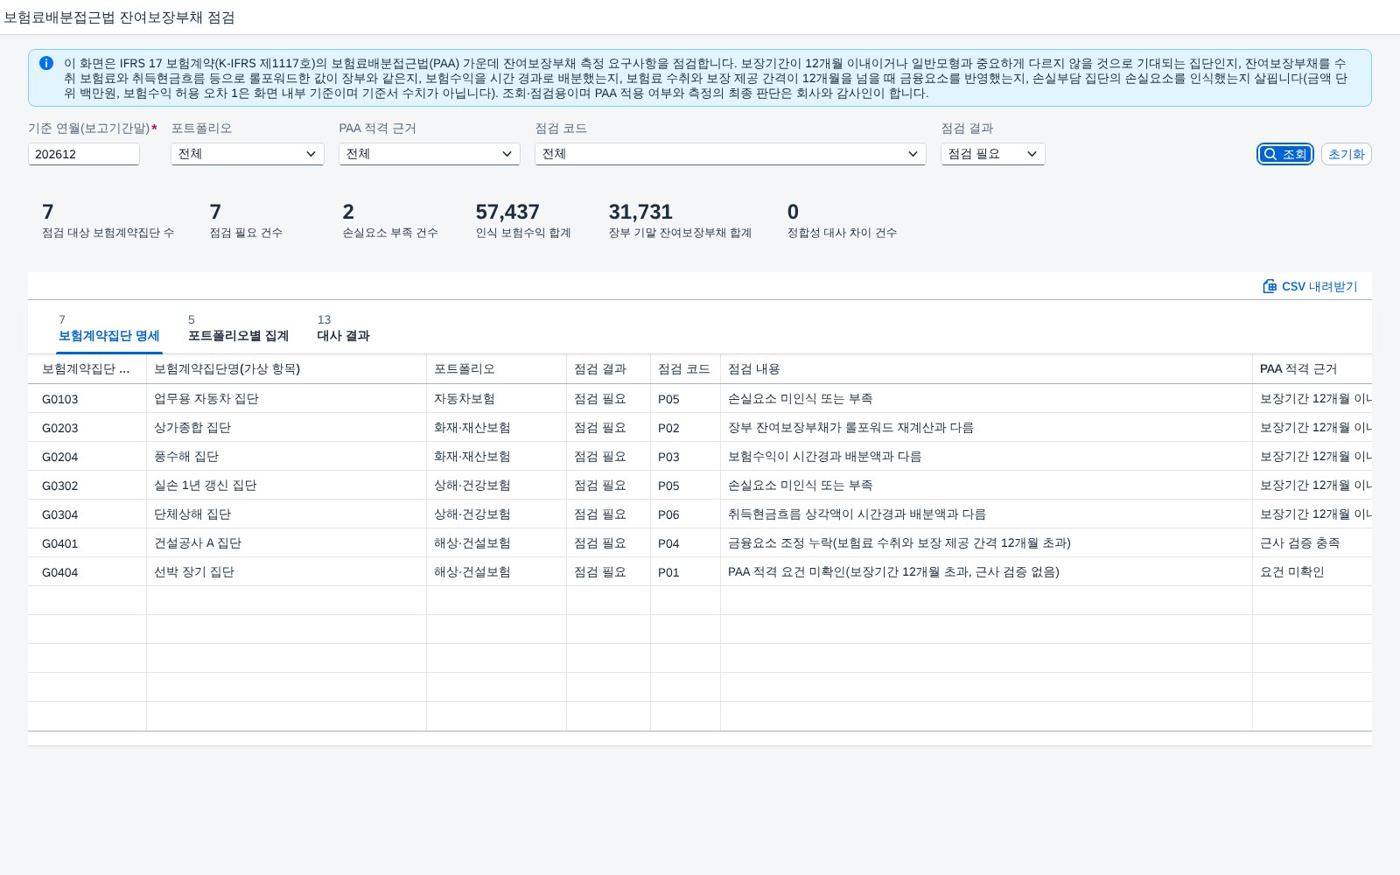Click the 점검 코드 column header
This screenshot has width=1400, height=875.
tap(685, 369)
